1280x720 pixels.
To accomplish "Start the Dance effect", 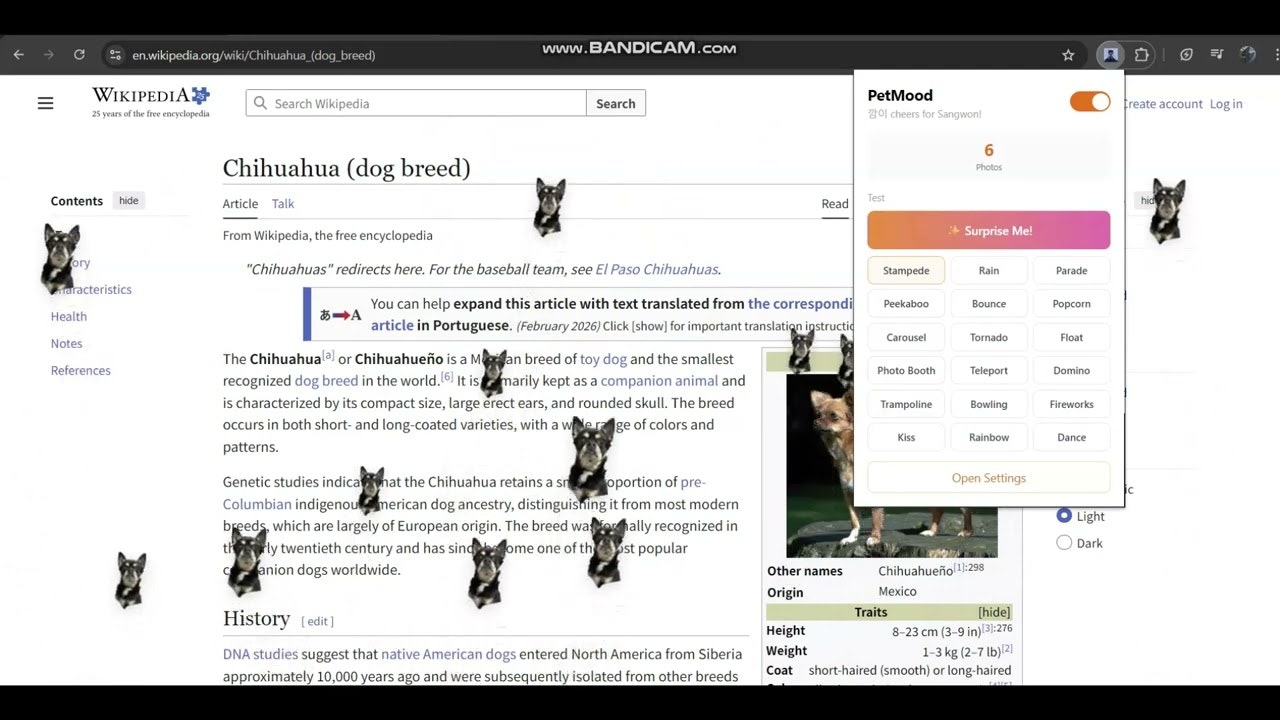I will (x=1072, y=437).
